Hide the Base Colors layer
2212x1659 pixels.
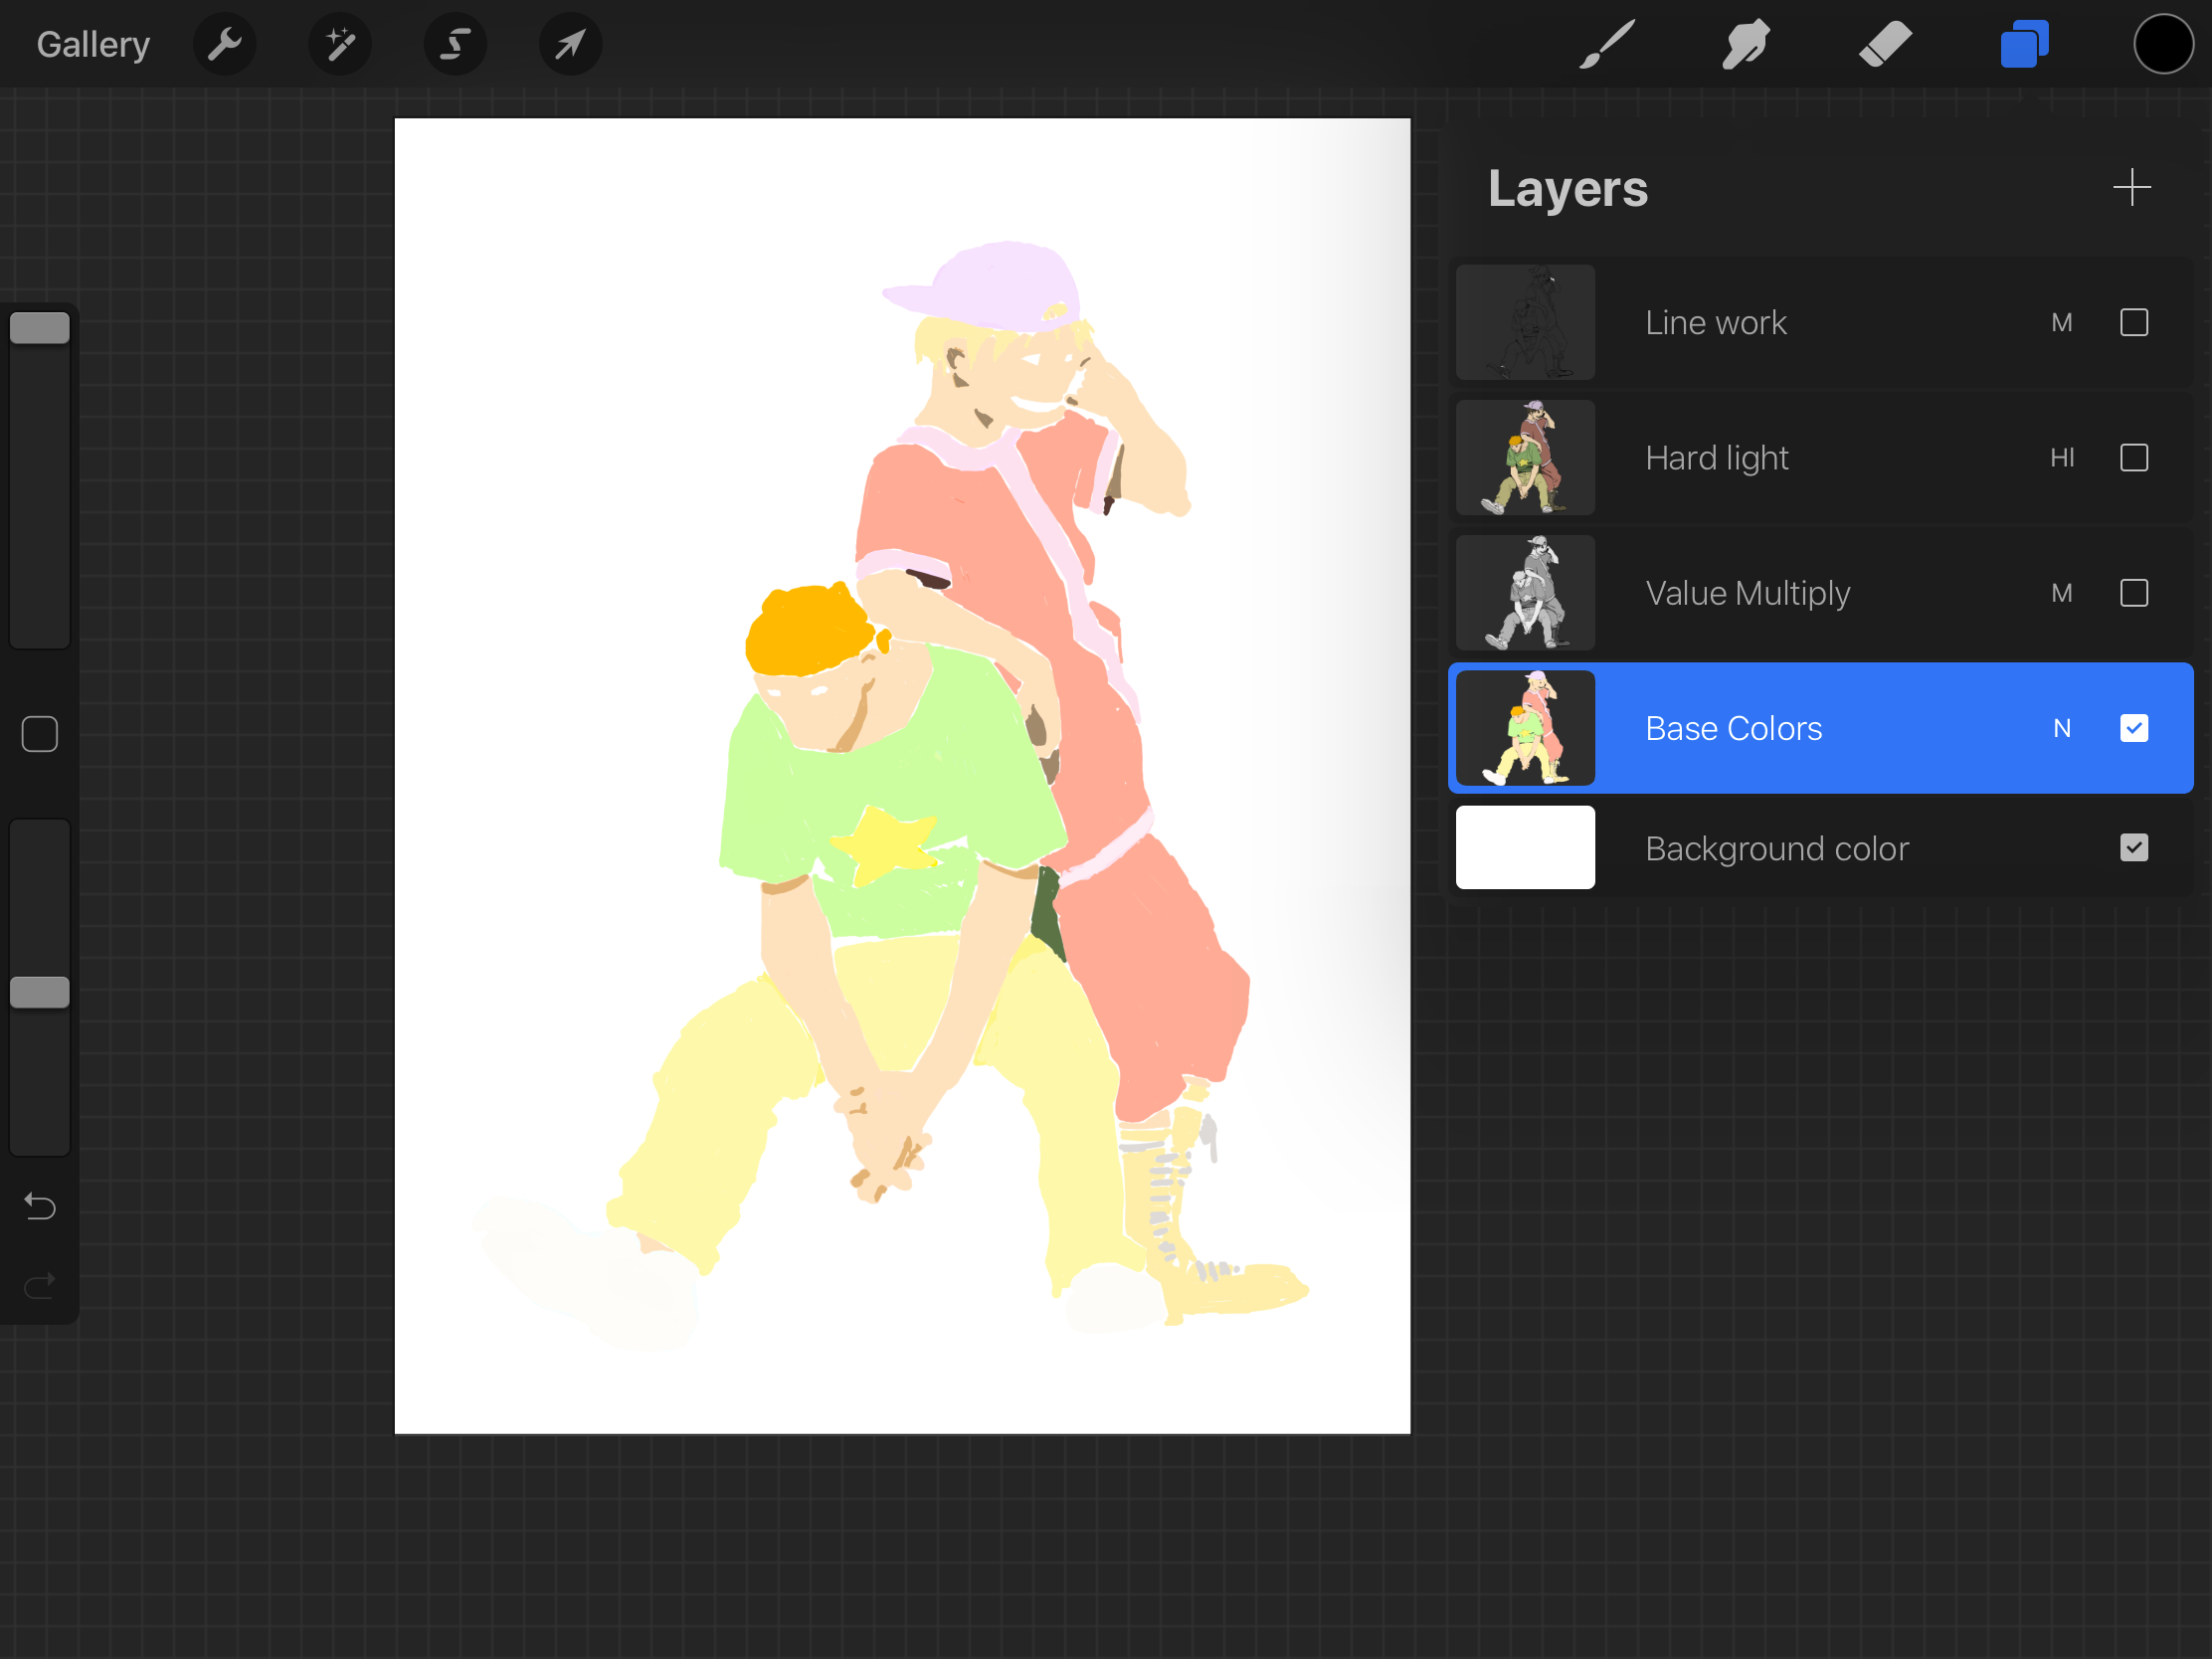pyautogui.click(x=2133, y=728)
